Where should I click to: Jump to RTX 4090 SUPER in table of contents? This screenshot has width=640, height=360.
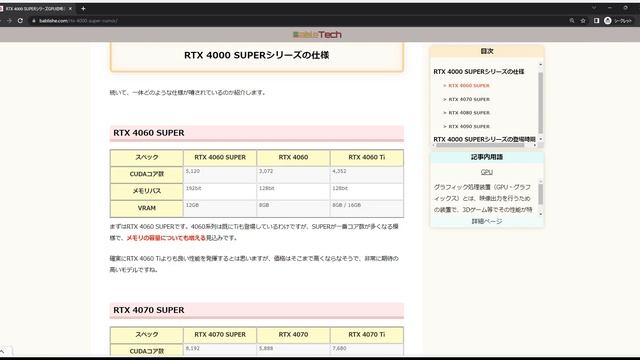[469, 127]
